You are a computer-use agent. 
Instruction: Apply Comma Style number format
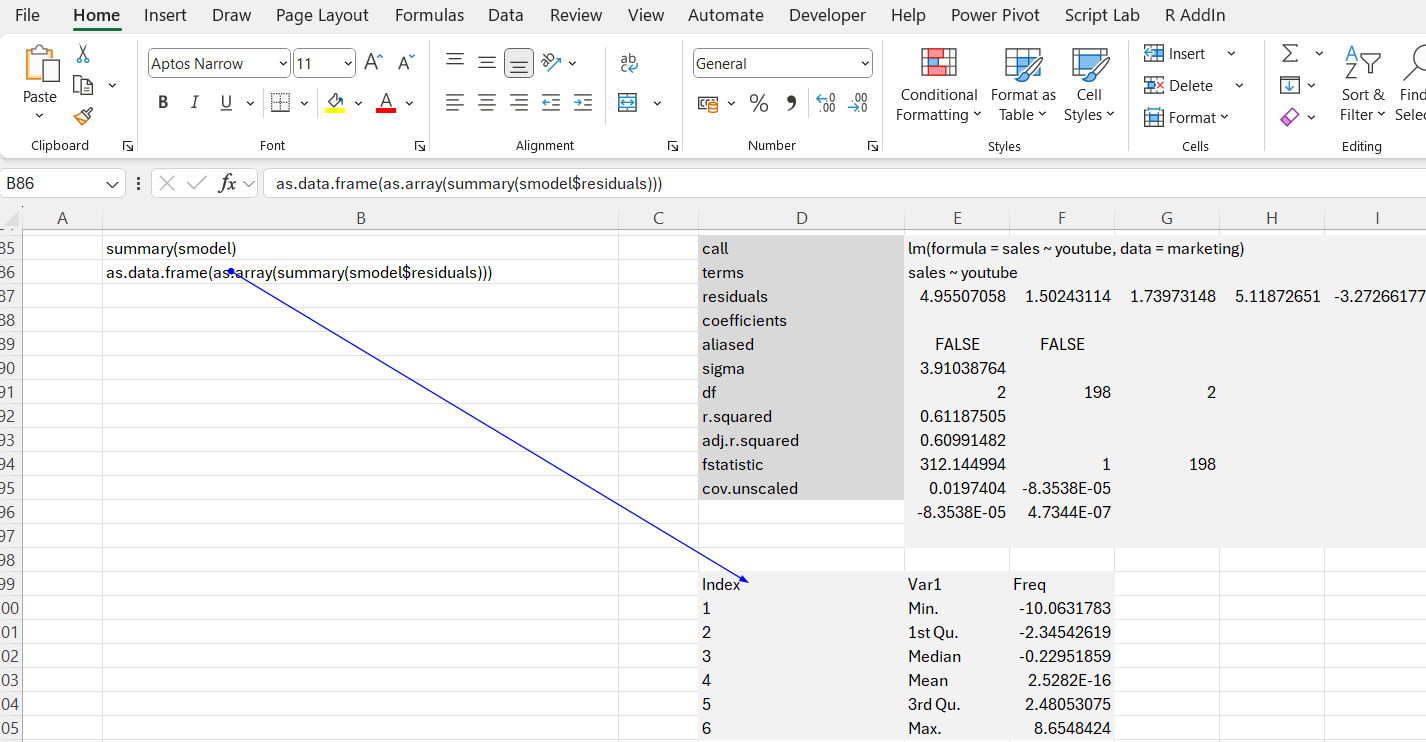(x=791, y=103)
